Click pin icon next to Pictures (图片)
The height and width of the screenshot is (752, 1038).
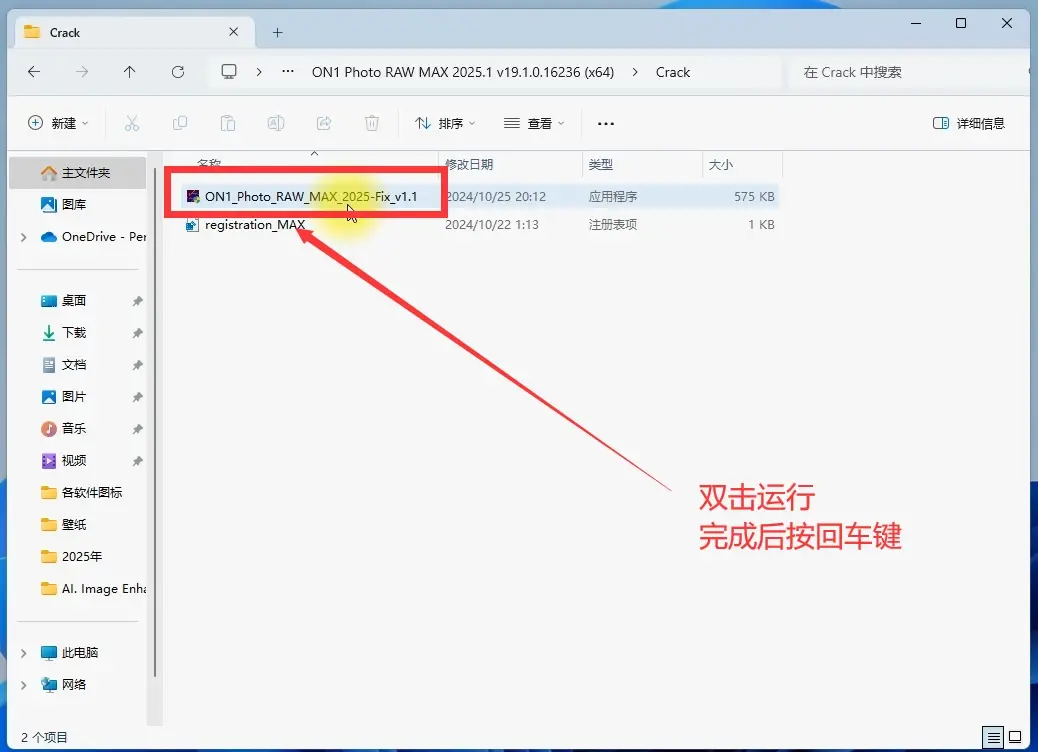[137, 397]
